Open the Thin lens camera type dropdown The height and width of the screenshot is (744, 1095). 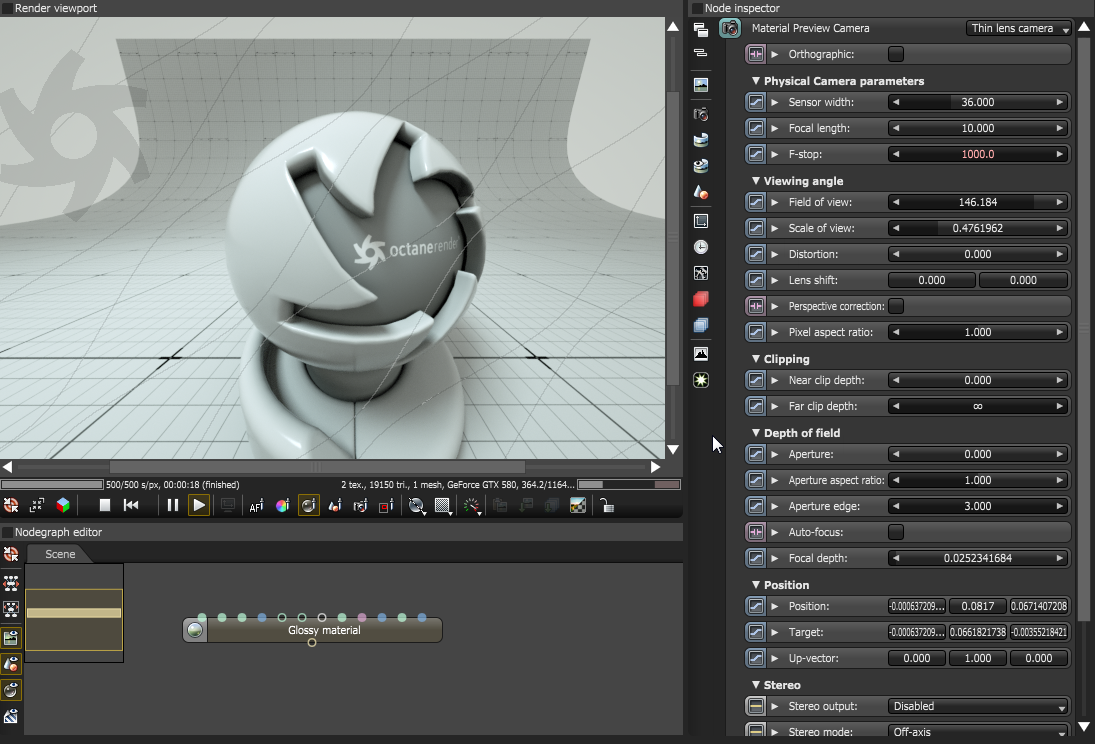click(x=1019, y=28)
